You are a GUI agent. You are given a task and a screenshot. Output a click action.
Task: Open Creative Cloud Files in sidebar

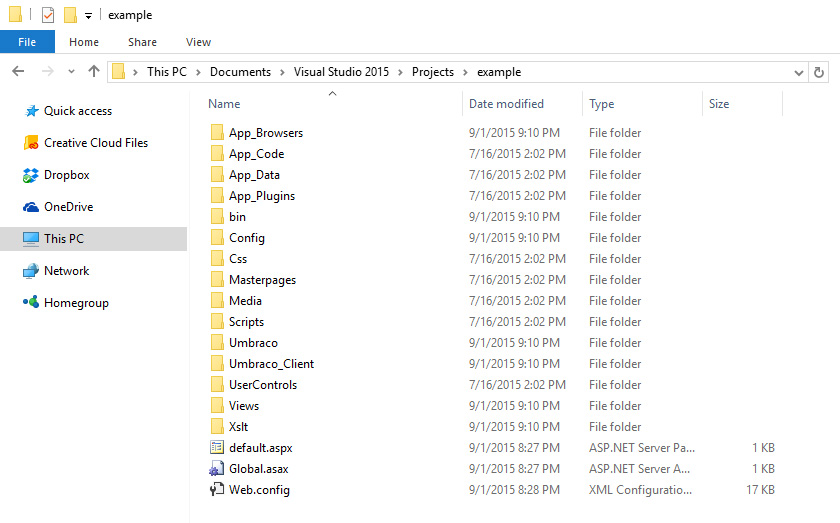pyautogui.click(x=95, y=143)
